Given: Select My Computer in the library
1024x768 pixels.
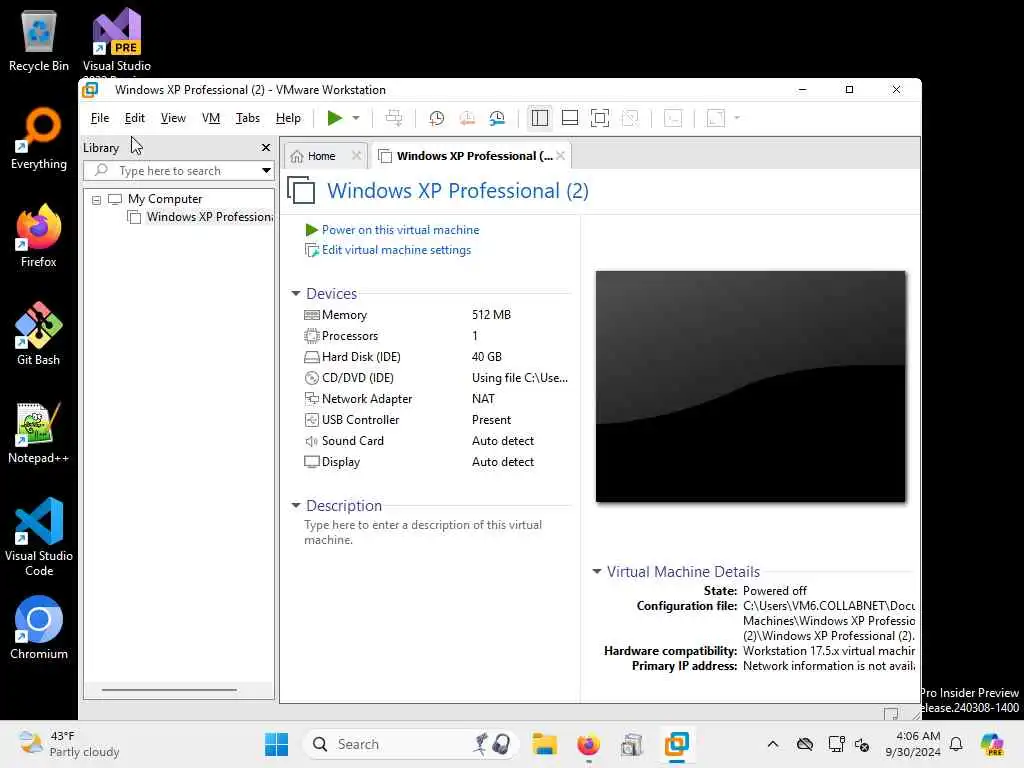Looking at the screenshot, I should [x=165, y=199].
